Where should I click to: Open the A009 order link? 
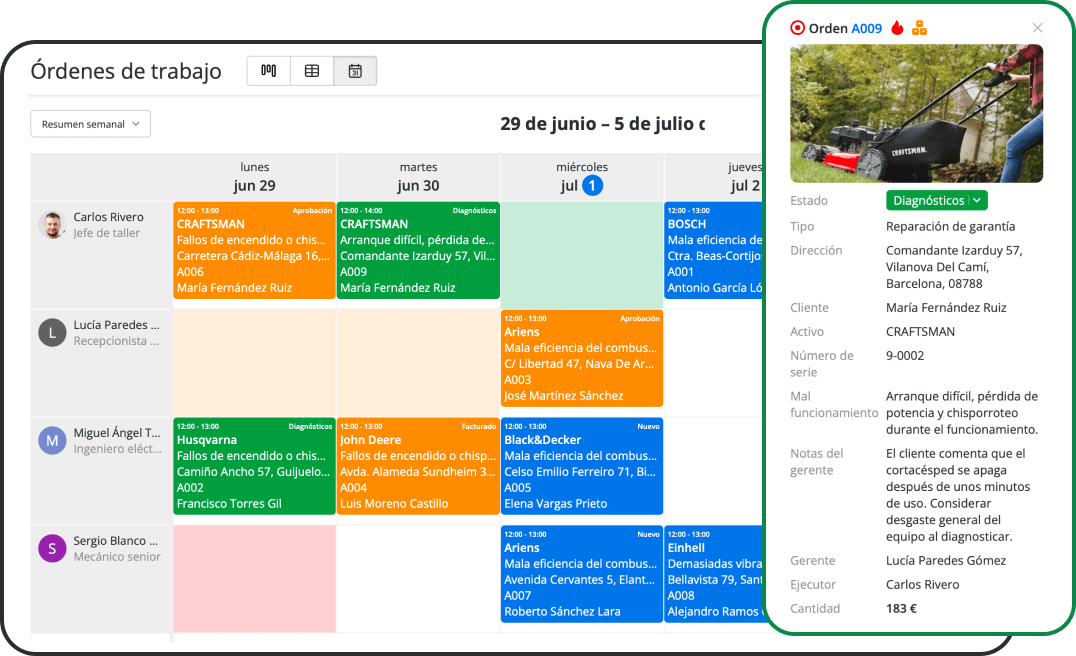(867, 28)
